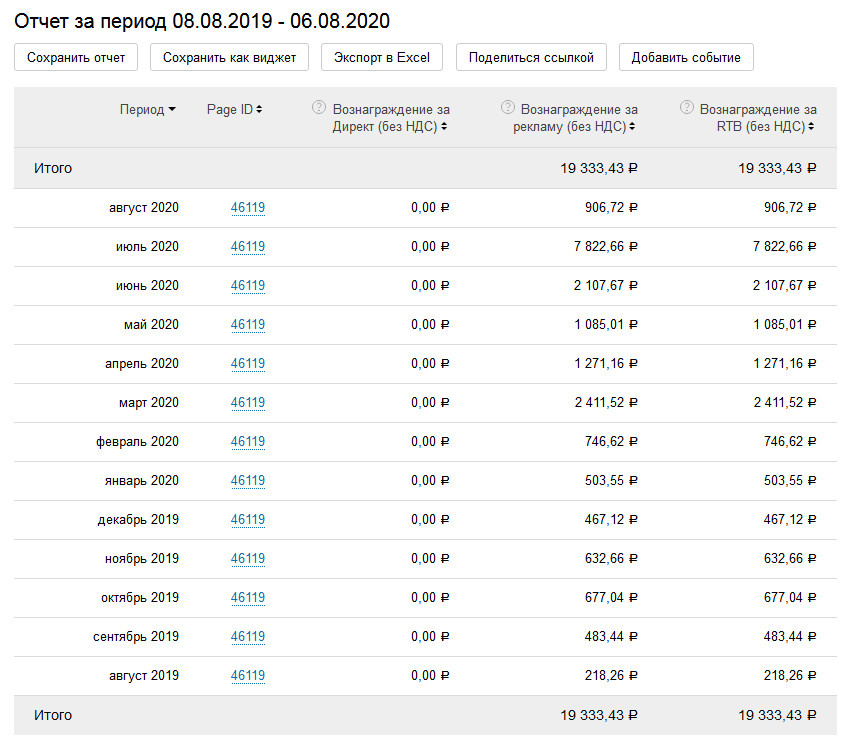The image size is (845, 745).
Task: Click help icon beside Вознаграждение за рекламу
Action: (508, 108)
